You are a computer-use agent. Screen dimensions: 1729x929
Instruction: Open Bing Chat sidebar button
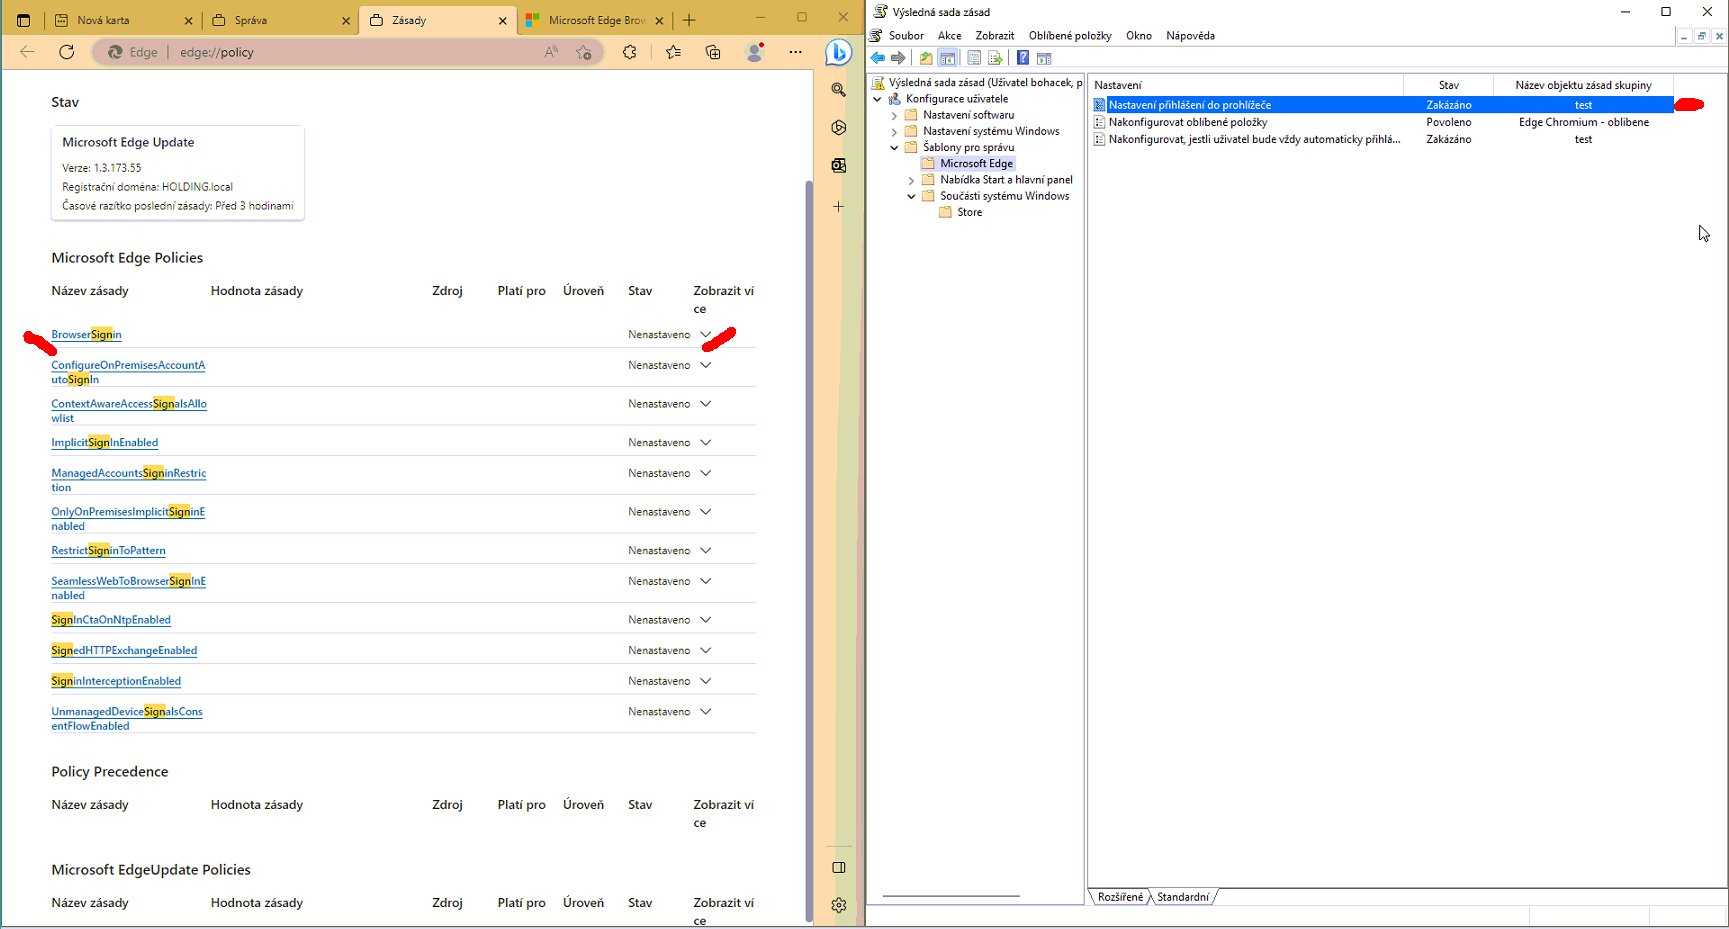838,52
